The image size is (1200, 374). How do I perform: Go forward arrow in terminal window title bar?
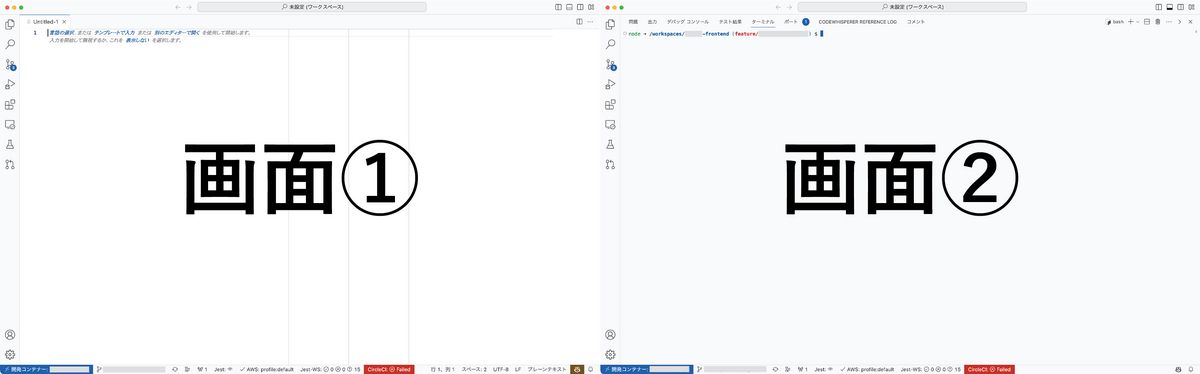coord(790,7)
